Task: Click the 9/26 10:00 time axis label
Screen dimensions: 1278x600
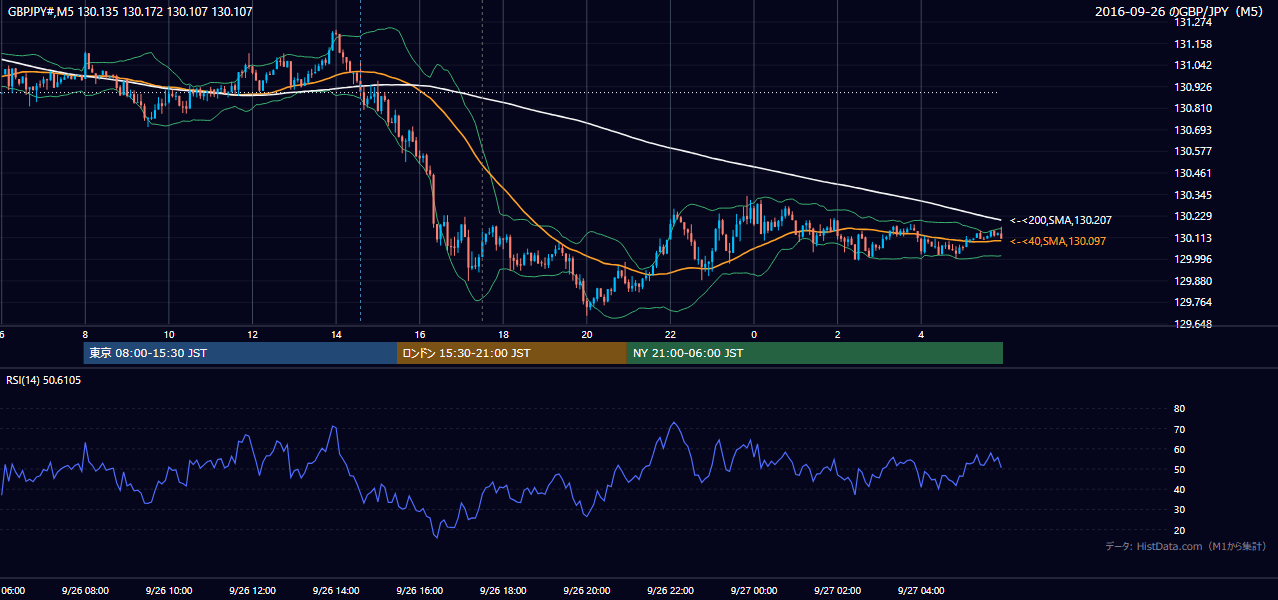Action: 168,591
